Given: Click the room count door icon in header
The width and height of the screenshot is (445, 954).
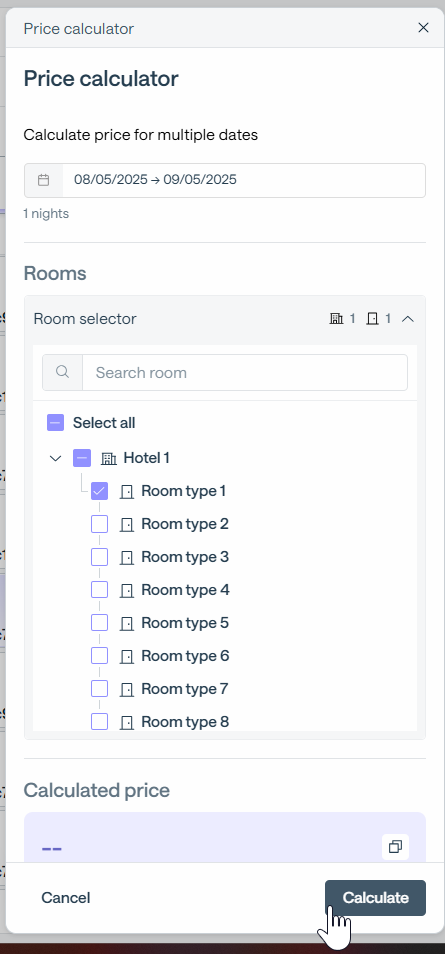Looking at the screenshot, I should point(373,318).
